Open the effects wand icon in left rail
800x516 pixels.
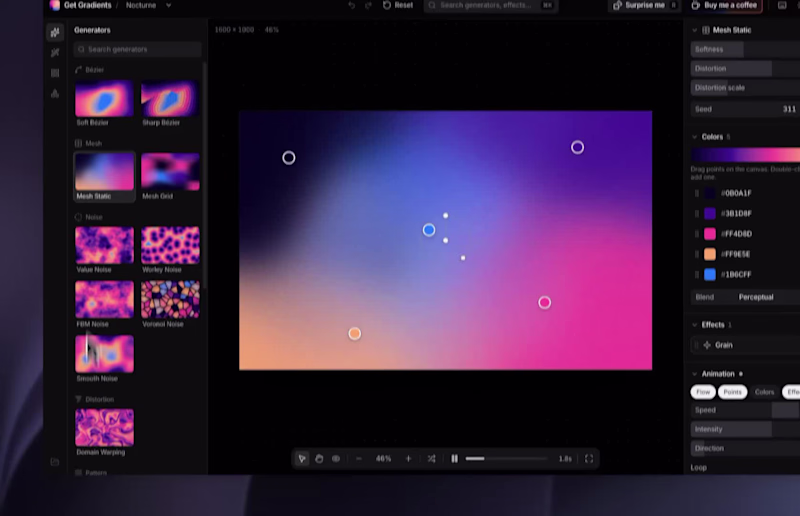55,53
